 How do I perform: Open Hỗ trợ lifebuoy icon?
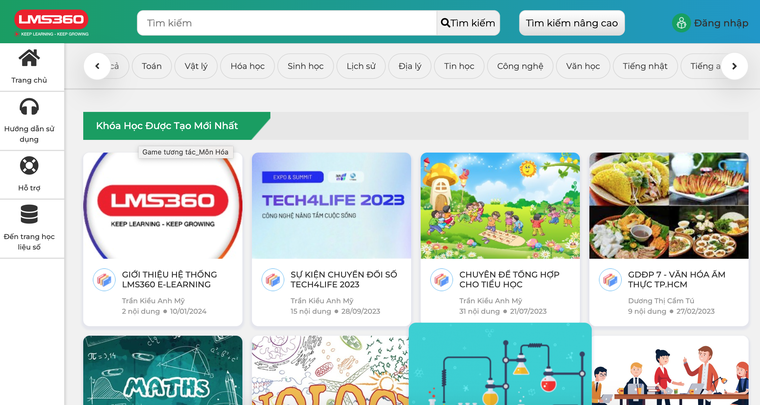coord(29,166)
